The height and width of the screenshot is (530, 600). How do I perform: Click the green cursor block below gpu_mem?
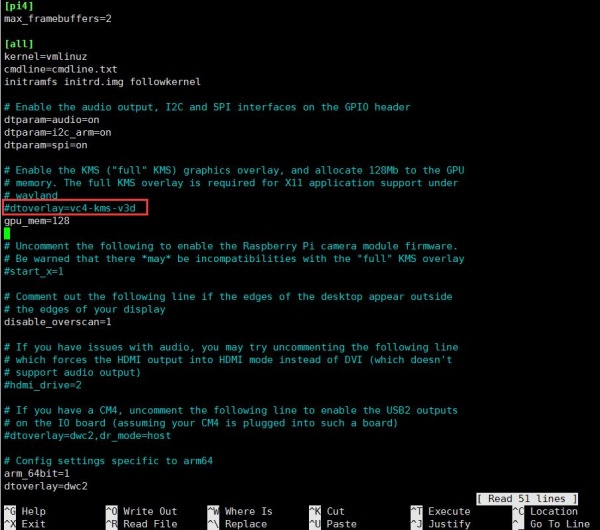(x=7, y=233)
